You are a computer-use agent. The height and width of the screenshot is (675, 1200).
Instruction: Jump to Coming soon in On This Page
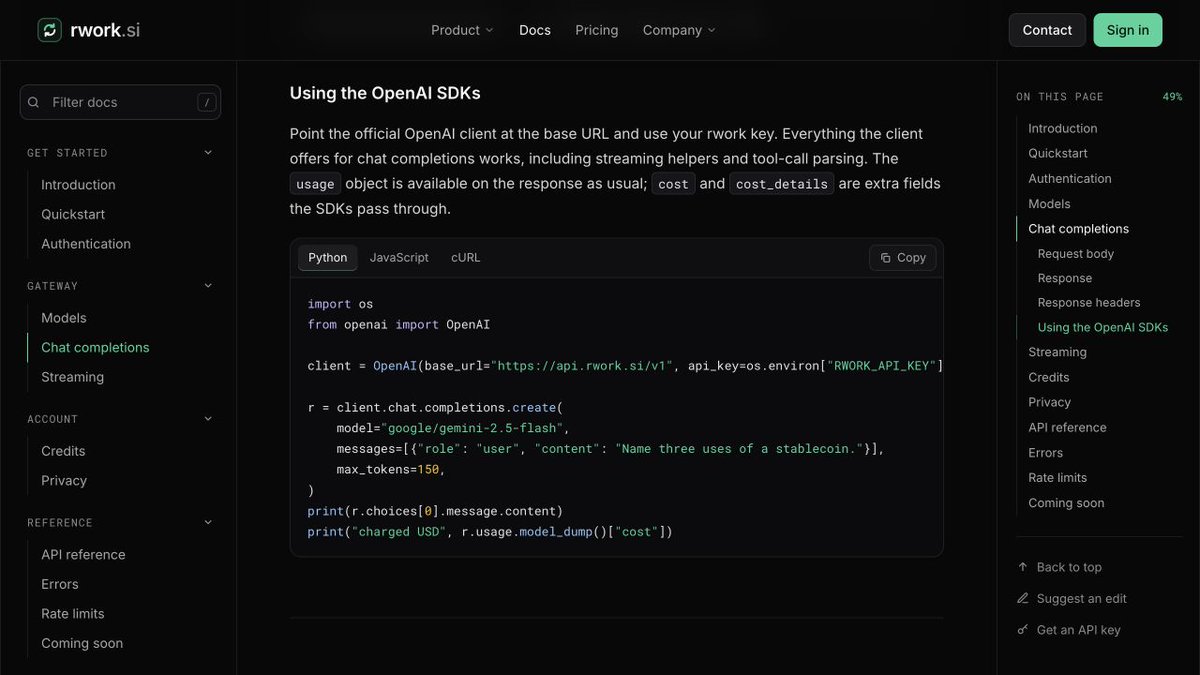(x=1066, y=503)
